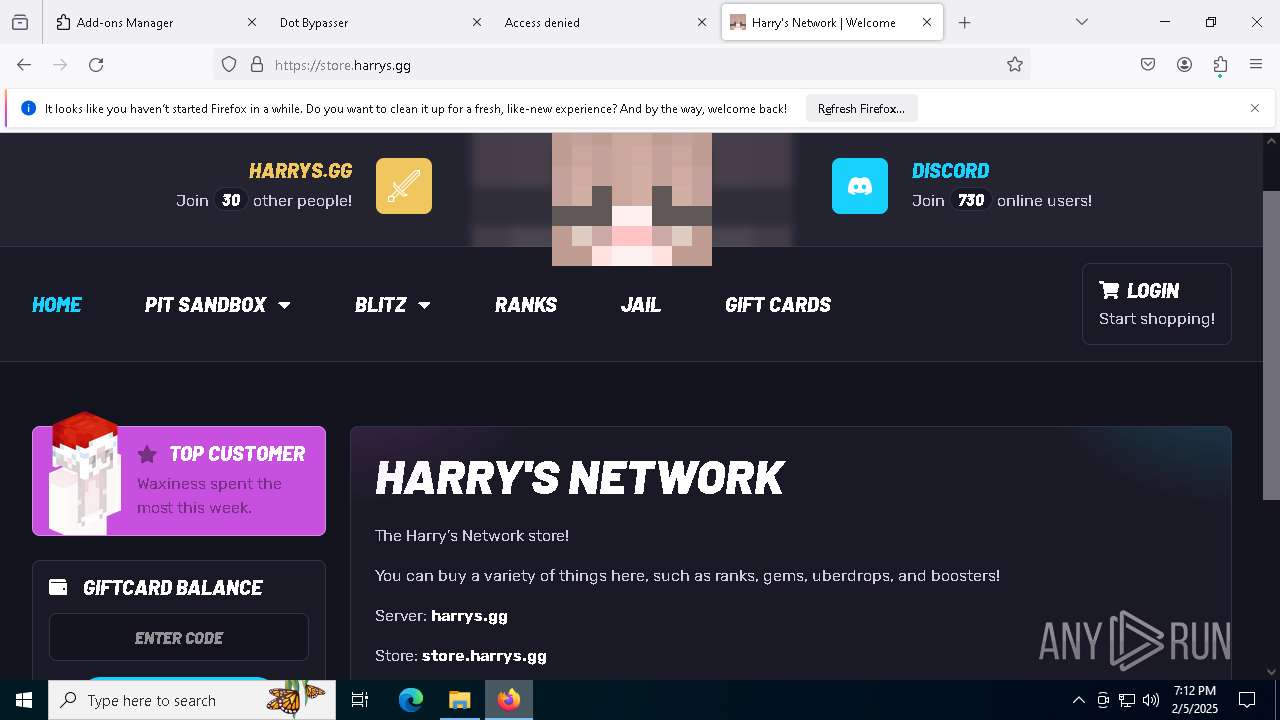Image resolution: width=1280 pixels, height=720 pixels.
Task: Click the Firefox forward arrow
Action: coord(60,65)
